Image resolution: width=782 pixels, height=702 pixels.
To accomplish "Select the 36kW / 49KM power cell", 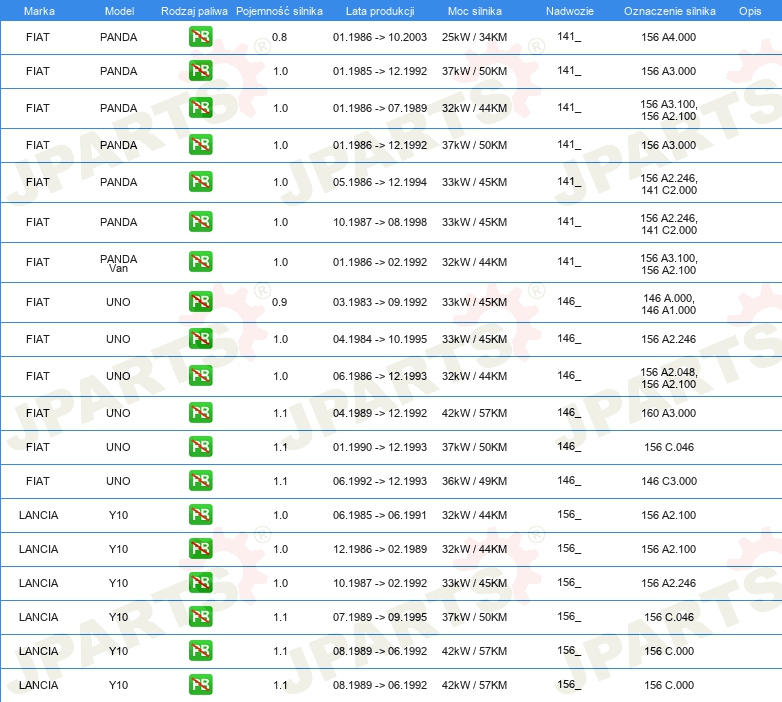I will click(x=474, y=481).
